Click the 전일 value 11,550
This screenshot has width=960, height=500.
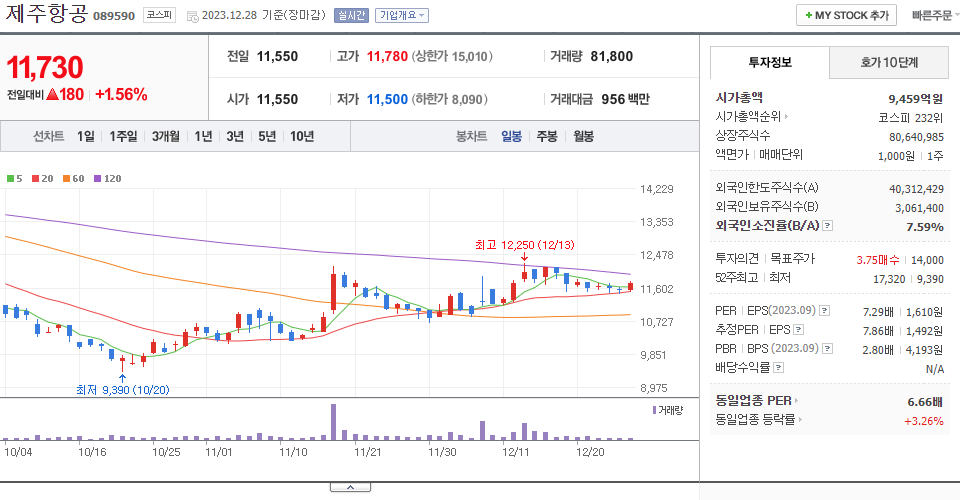277,56
